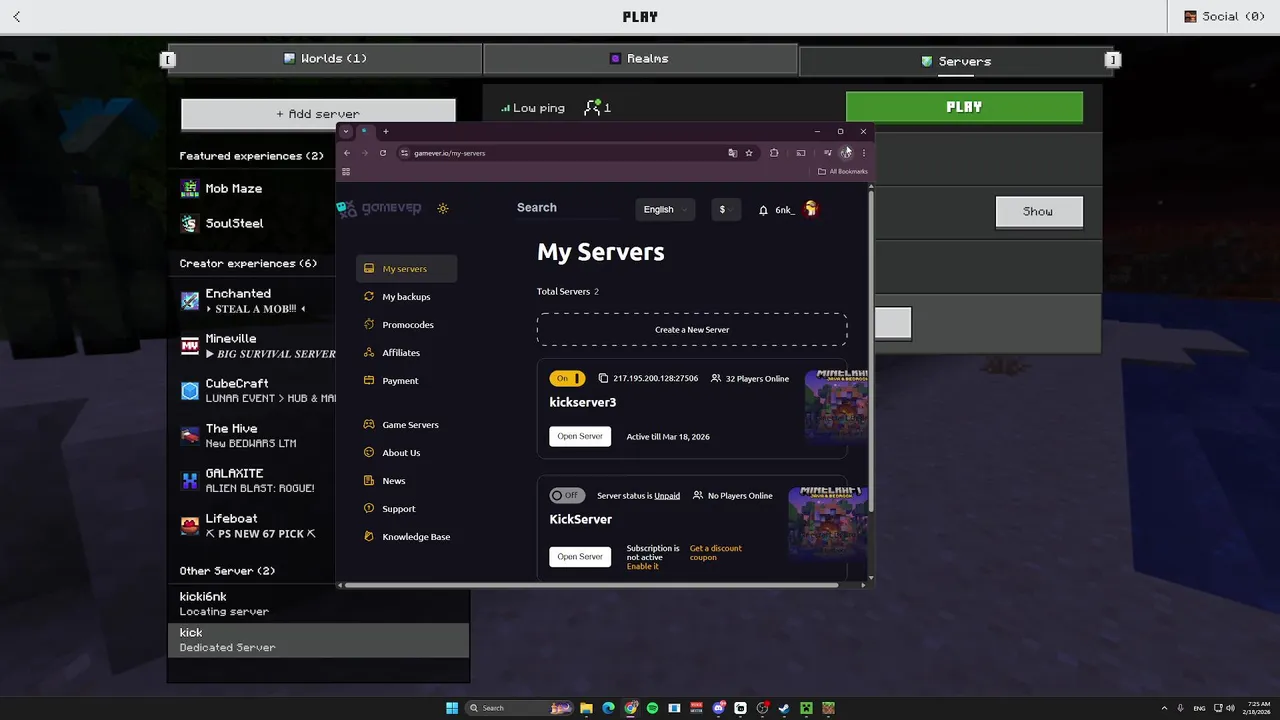Select the Servers tab in Minecraft

click(955, 61)
